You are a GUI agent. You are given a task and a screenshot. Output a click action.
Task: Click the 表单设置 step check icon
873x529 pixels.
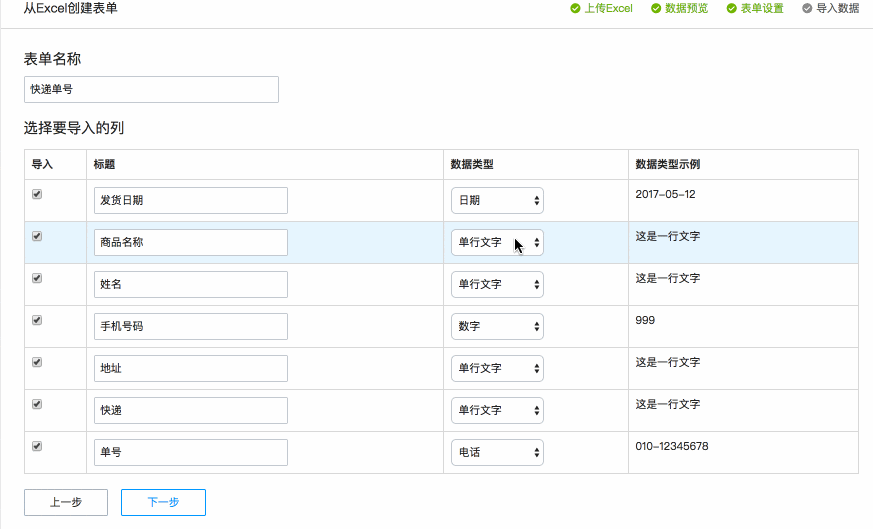pyautogui.click(x=732, y=9)
